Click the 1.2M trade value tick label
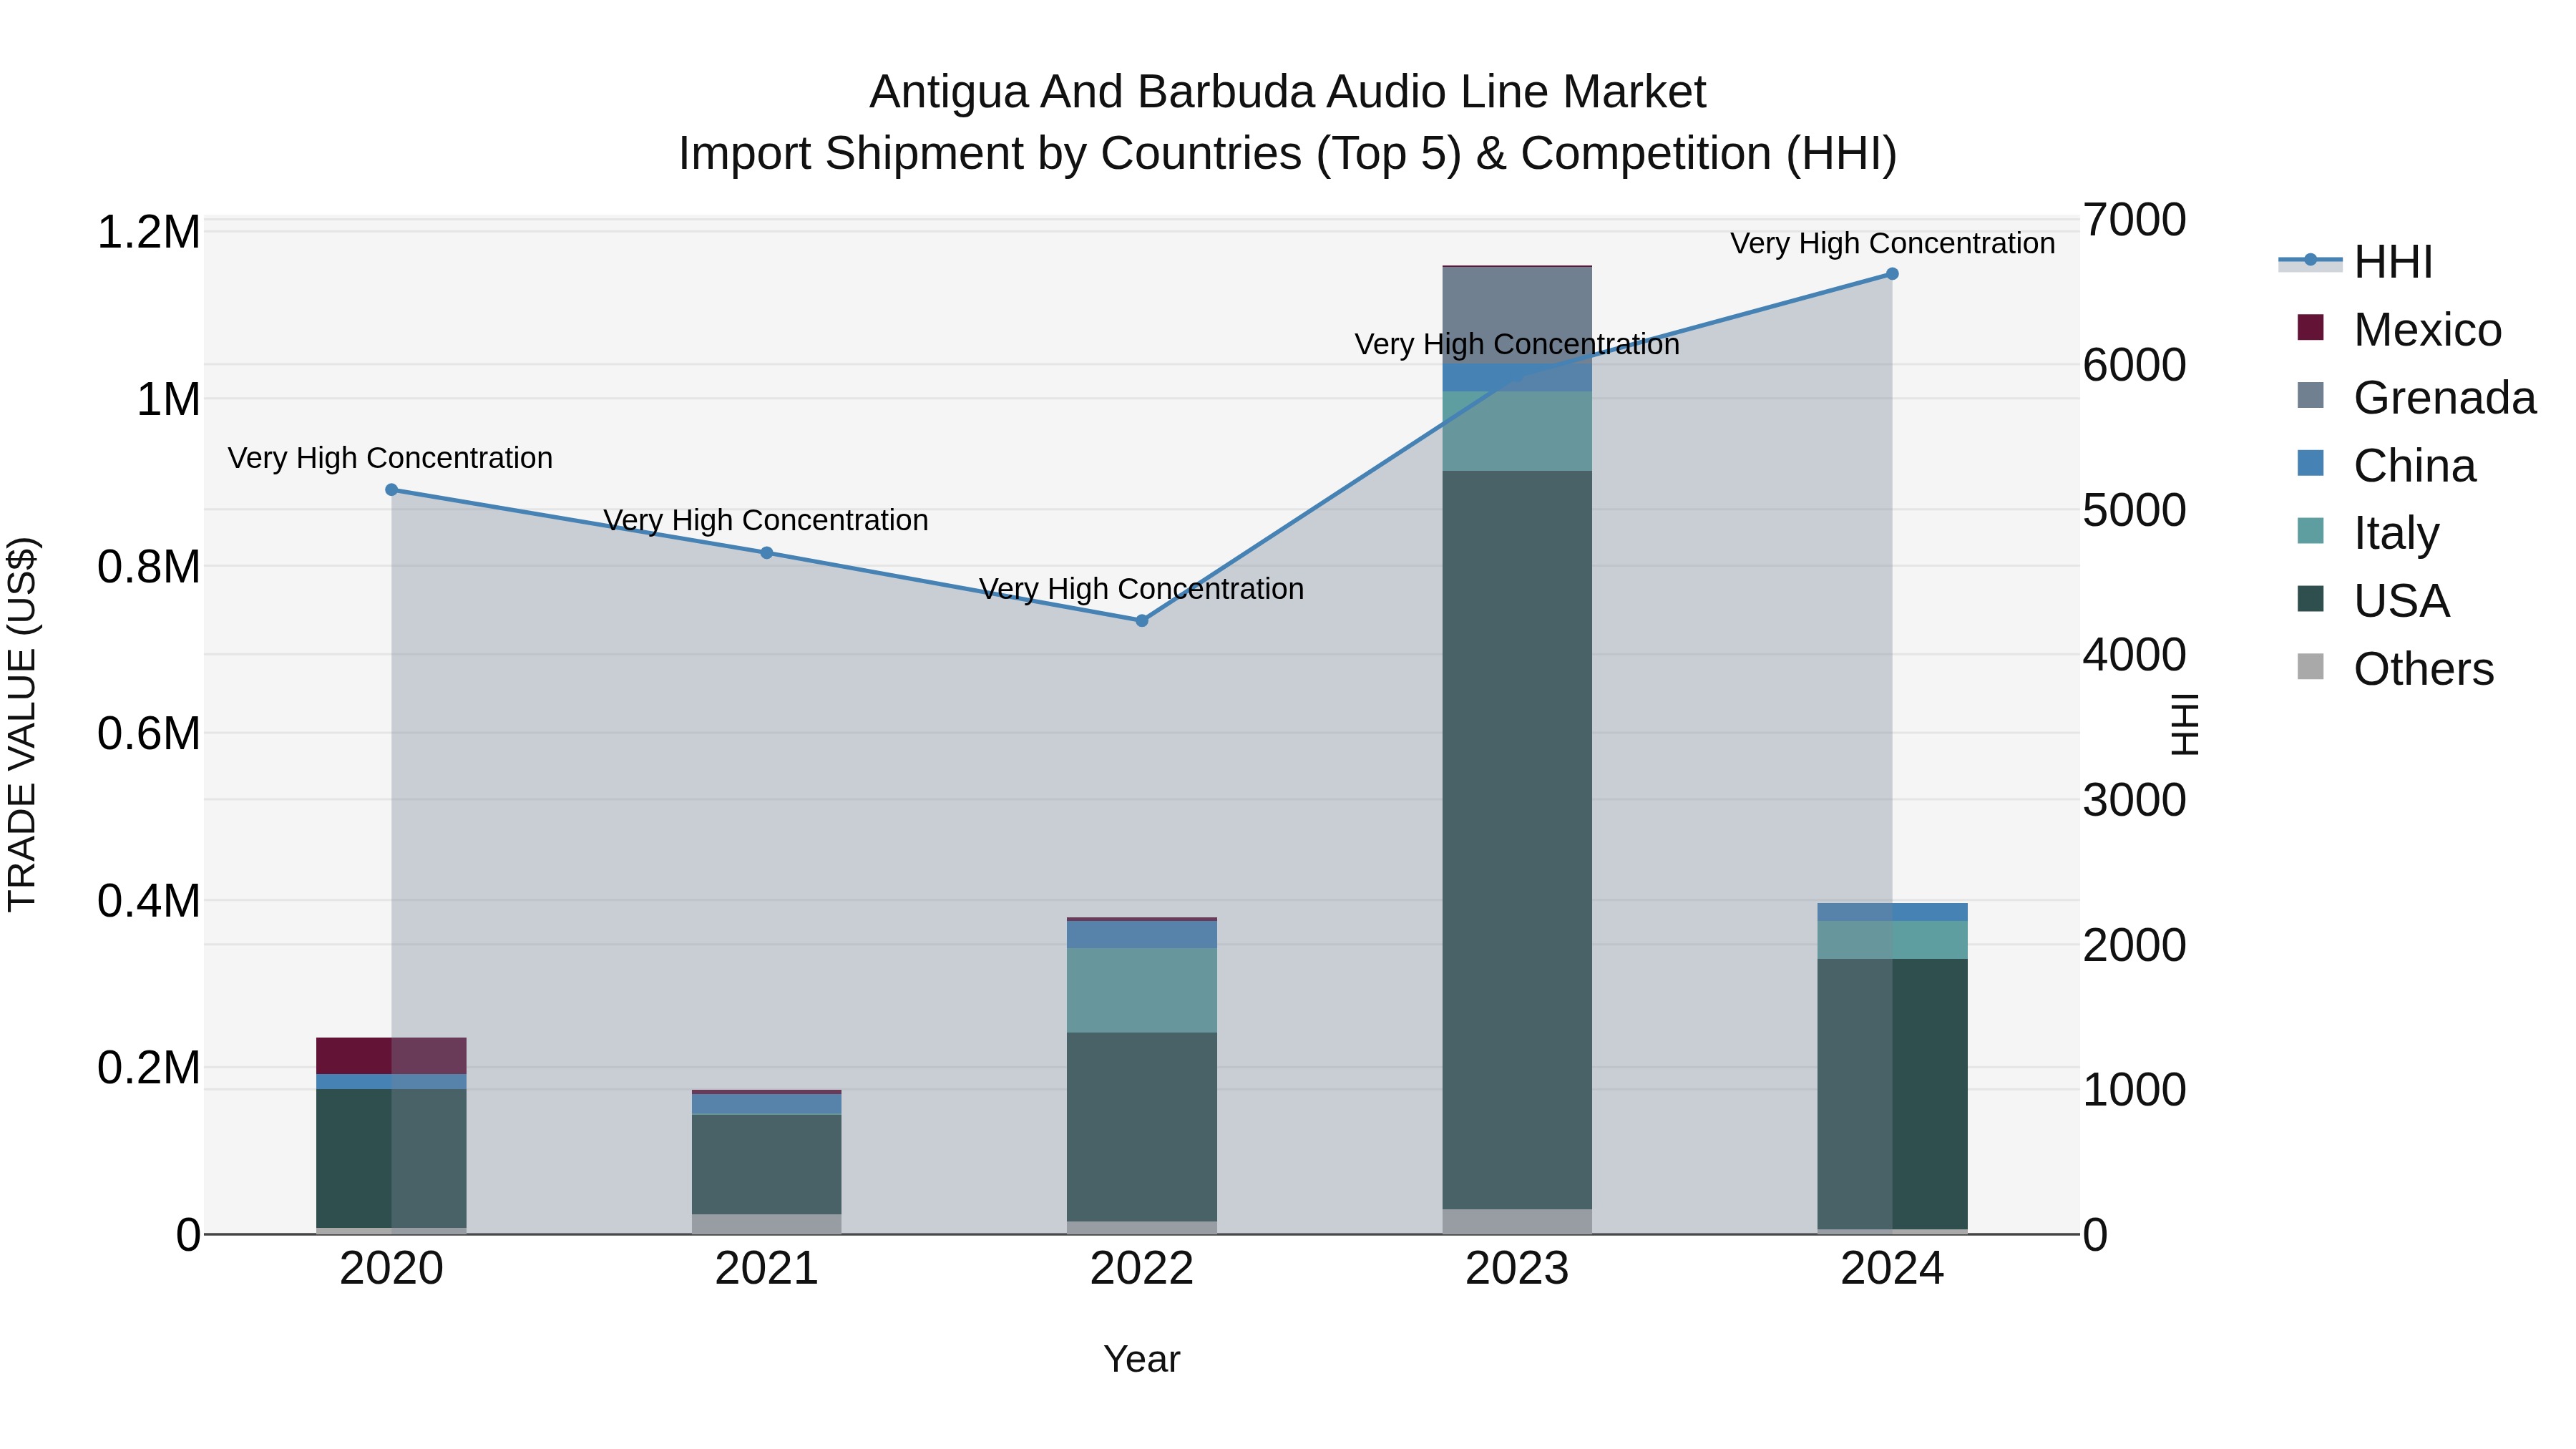 coord(149,232)
